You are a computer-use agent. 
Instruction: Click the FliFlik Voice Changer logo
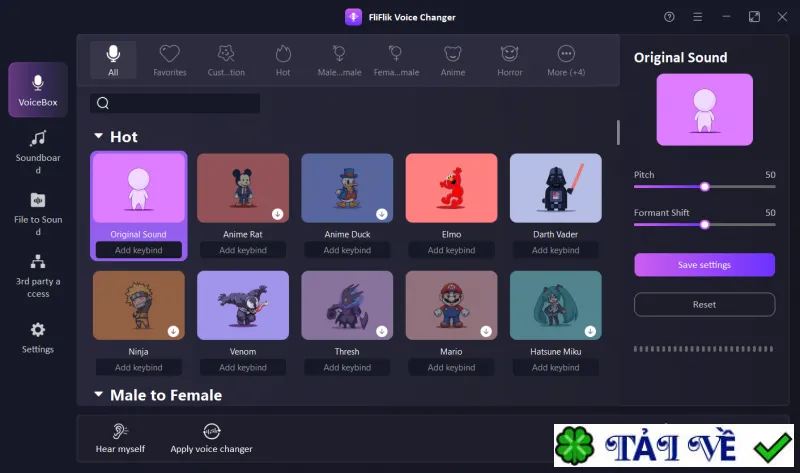click(354, 17)
